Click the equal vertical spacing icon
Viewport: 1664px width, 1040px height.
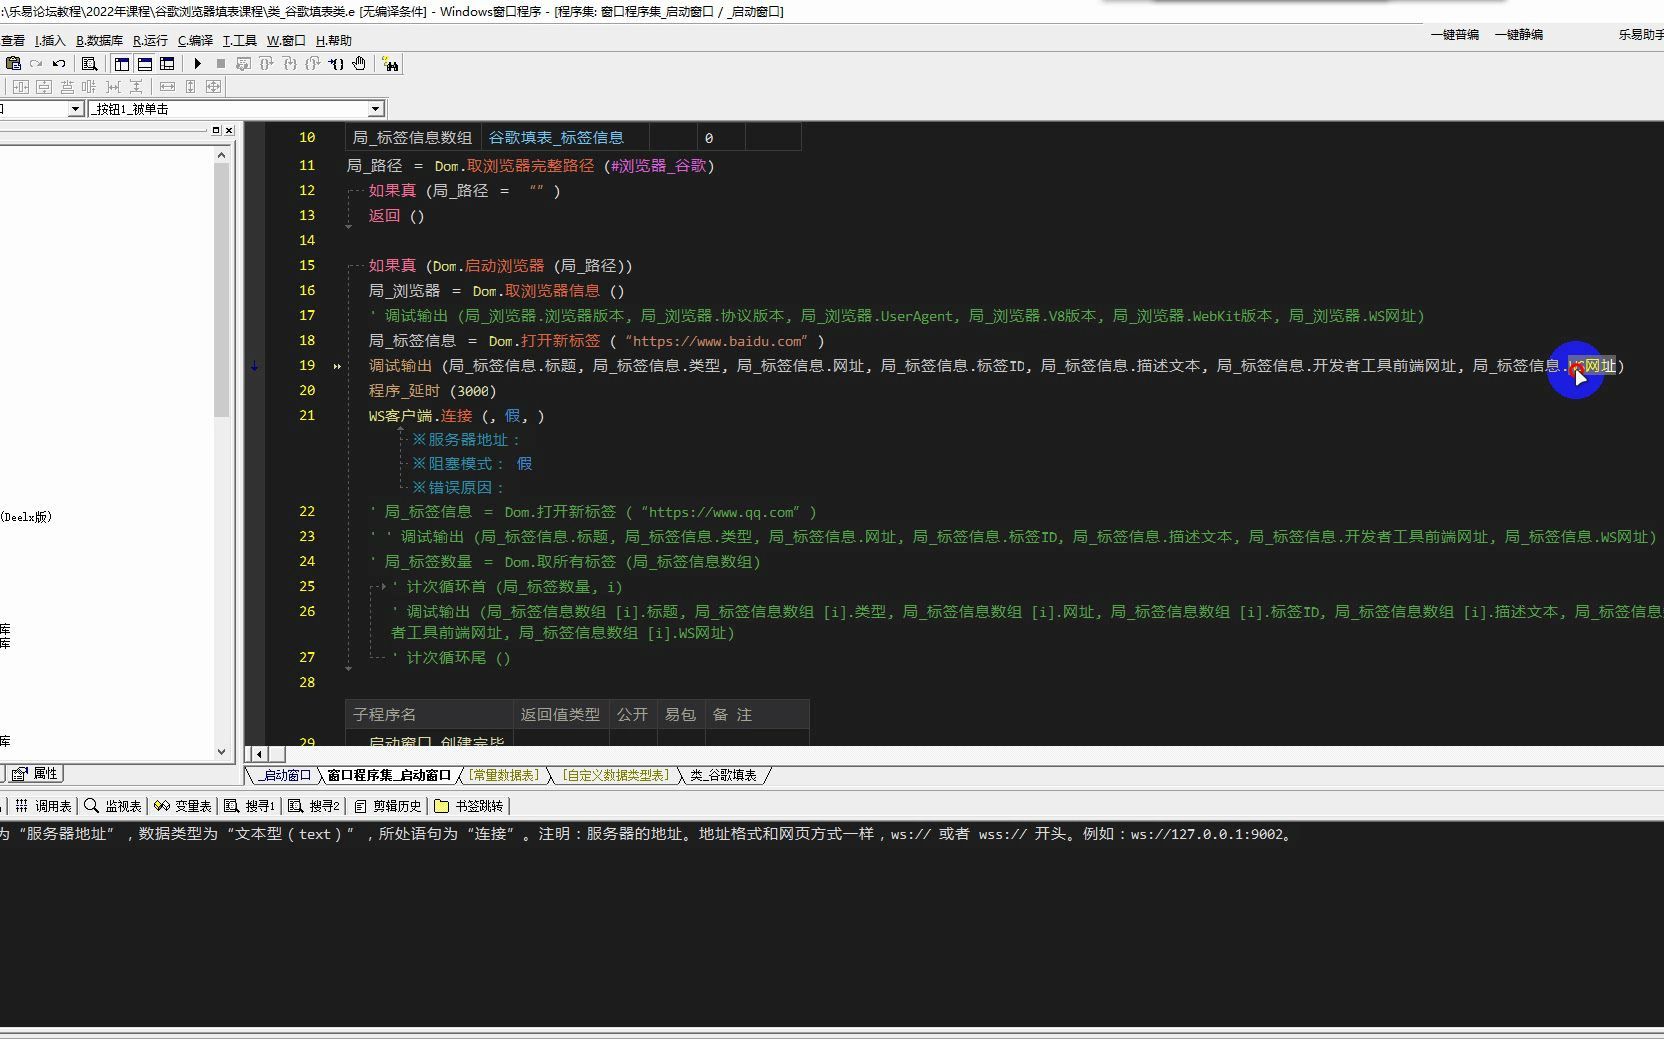click(136, 87)
